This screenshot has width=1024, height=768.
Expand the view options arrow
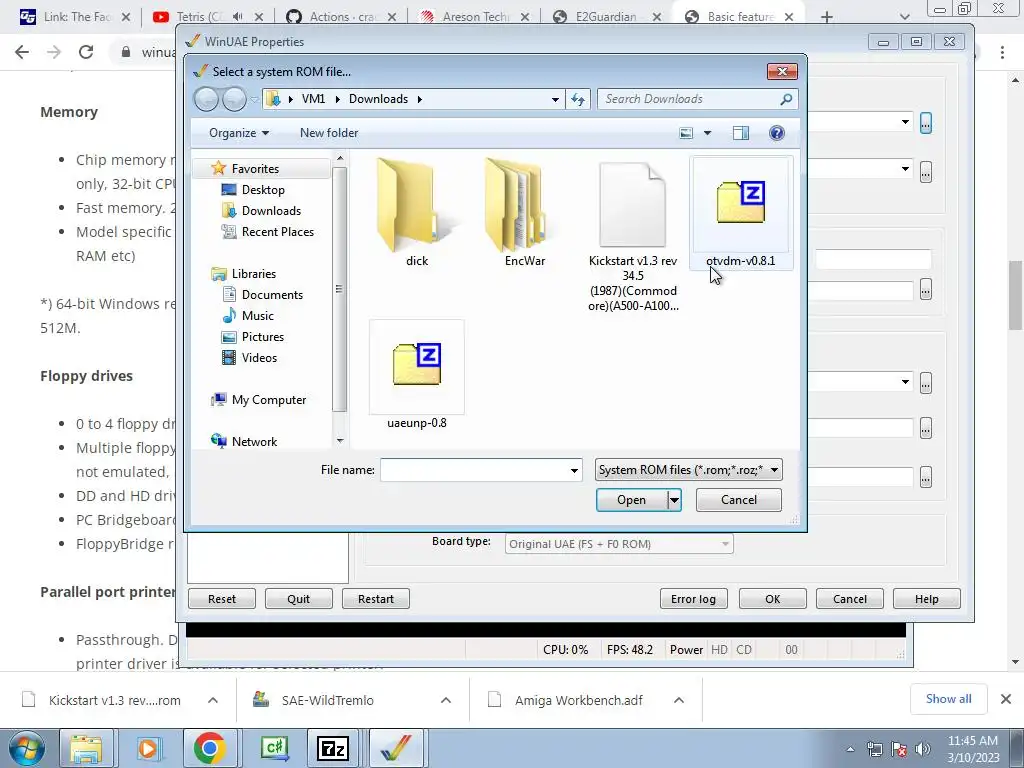[x=707, y=133]
